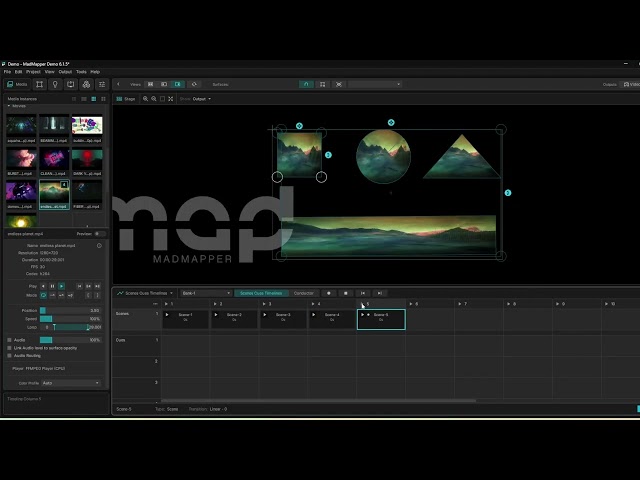Click the record circle button in timeline bar
Screen dimensions: 640x480
tap(329, 293)
